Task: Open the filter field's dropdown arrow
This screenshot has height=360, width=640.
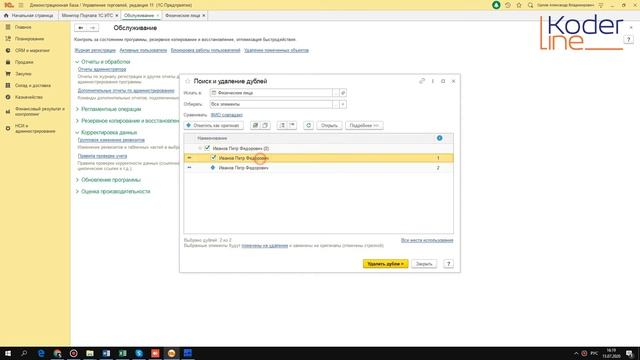Action: click(x=343, y=104)
